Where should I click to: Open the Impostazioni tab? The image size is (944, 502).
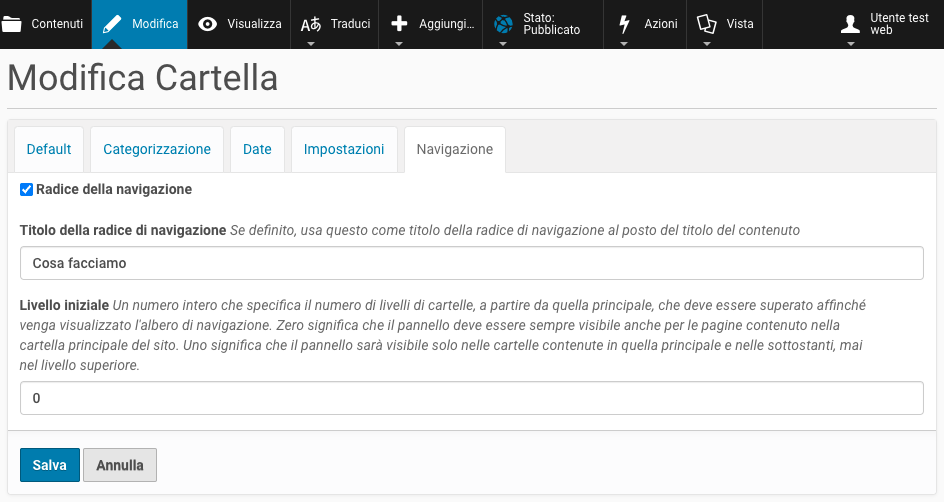click(x=344, y=149)
